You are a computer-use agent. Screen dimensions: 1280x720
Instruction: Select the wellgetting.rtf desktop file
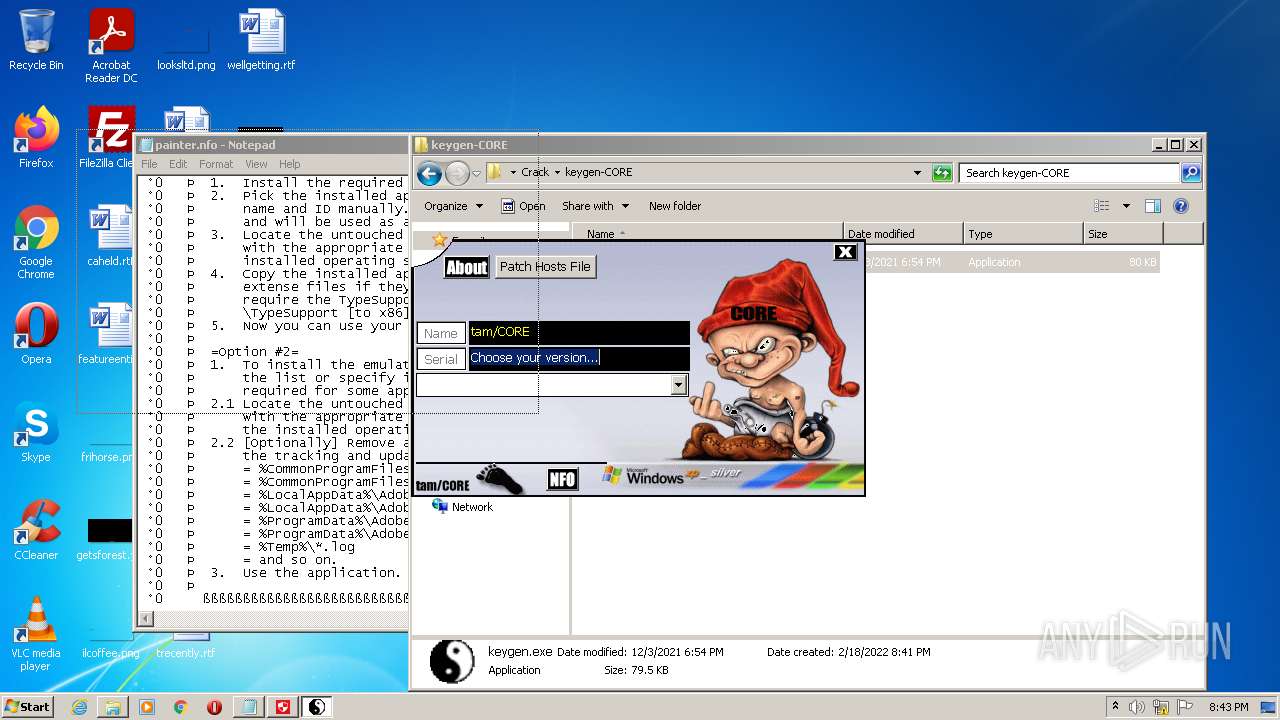tap(261, 40)
